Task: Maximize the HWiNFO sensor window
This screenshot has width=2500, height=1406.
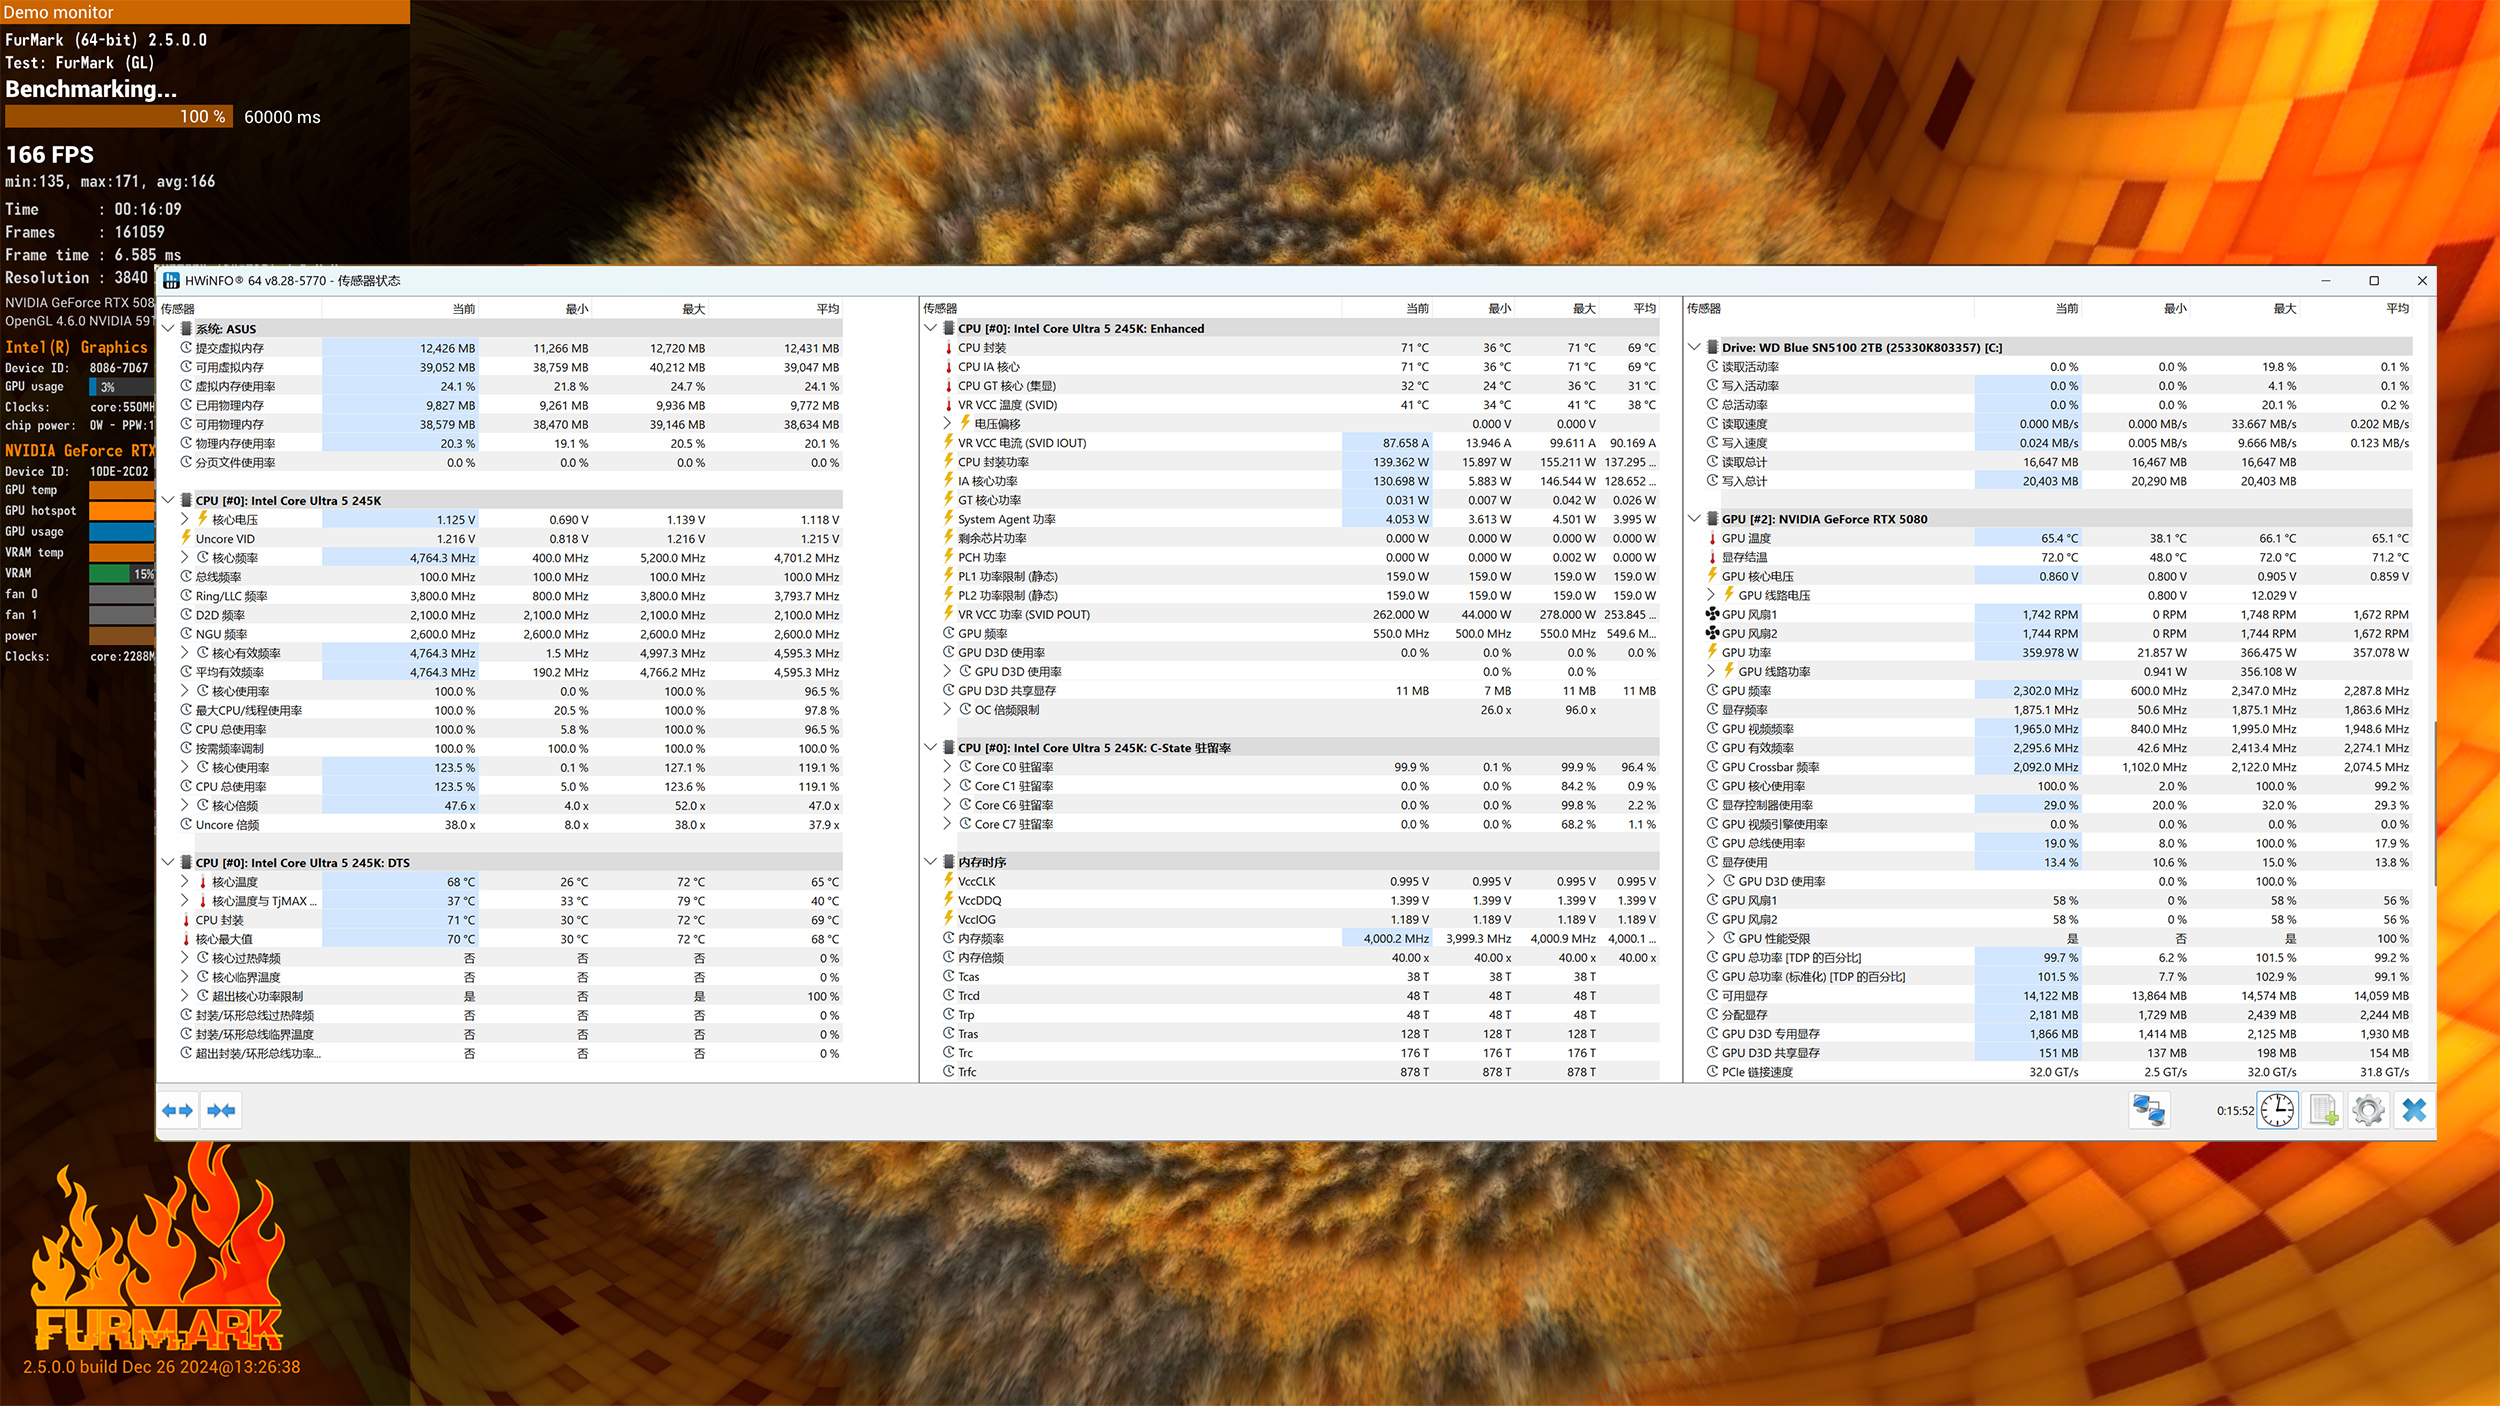Action: (x=2374, y=281)
